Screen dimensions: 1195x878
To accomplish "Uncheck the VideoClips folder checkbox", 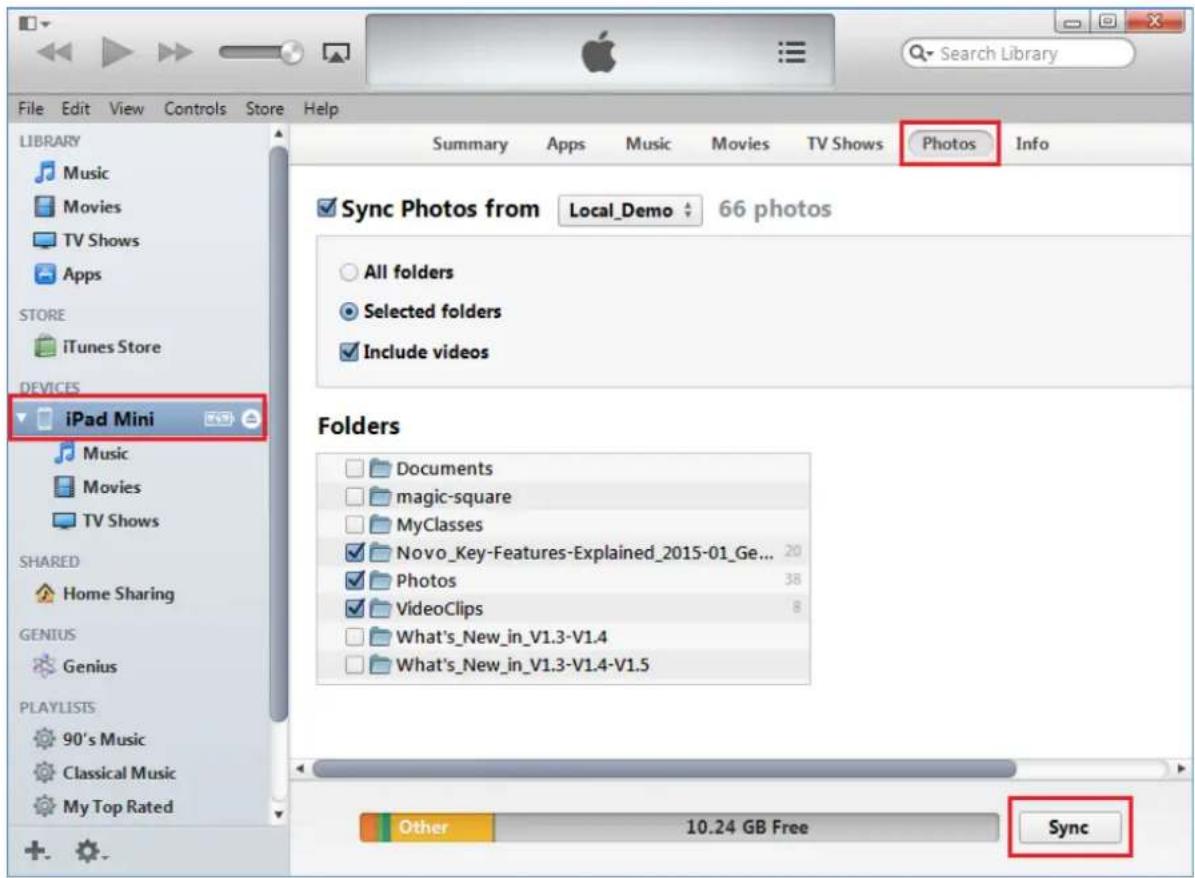I will pos(354,608).
